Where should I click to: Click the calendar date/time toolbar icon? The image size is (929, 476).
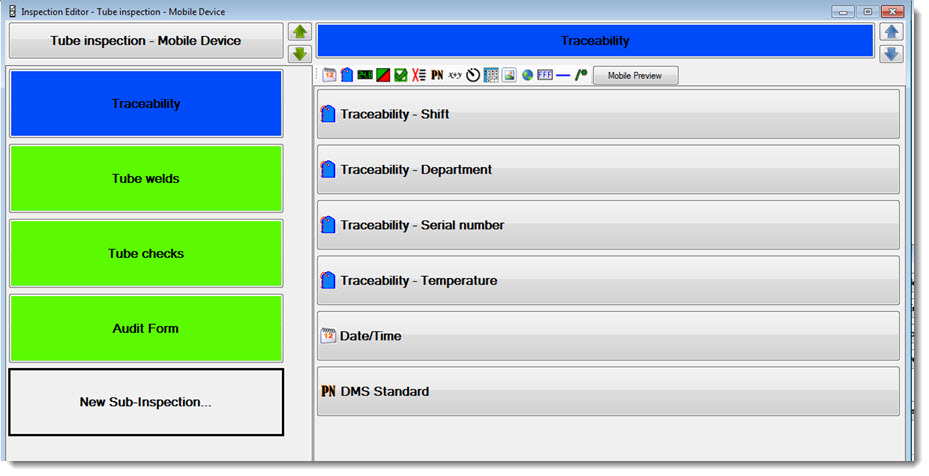(329, 75)
